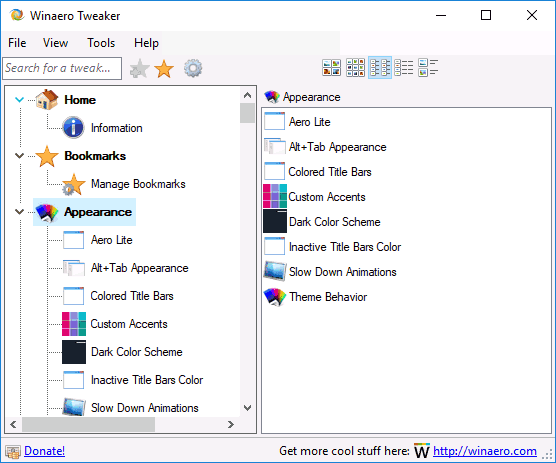
Task: Select Alt+Tab Appearance label in the tree
Action: click(139, 268)
